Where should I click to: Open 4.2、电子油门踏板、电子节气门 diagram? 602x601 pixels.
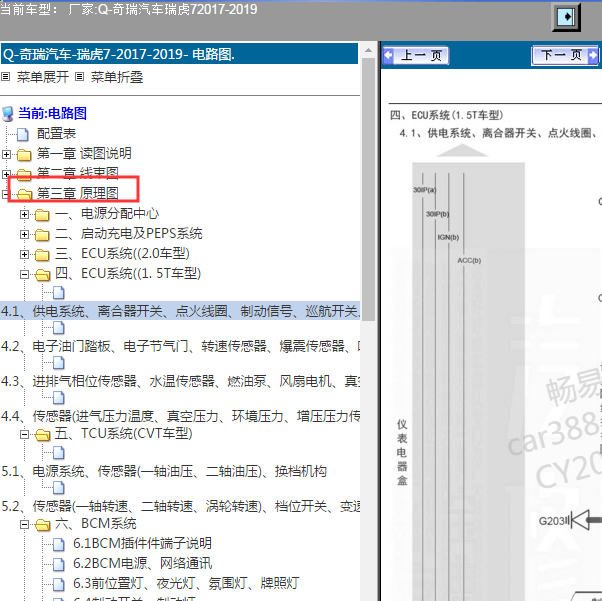[180, 346]
